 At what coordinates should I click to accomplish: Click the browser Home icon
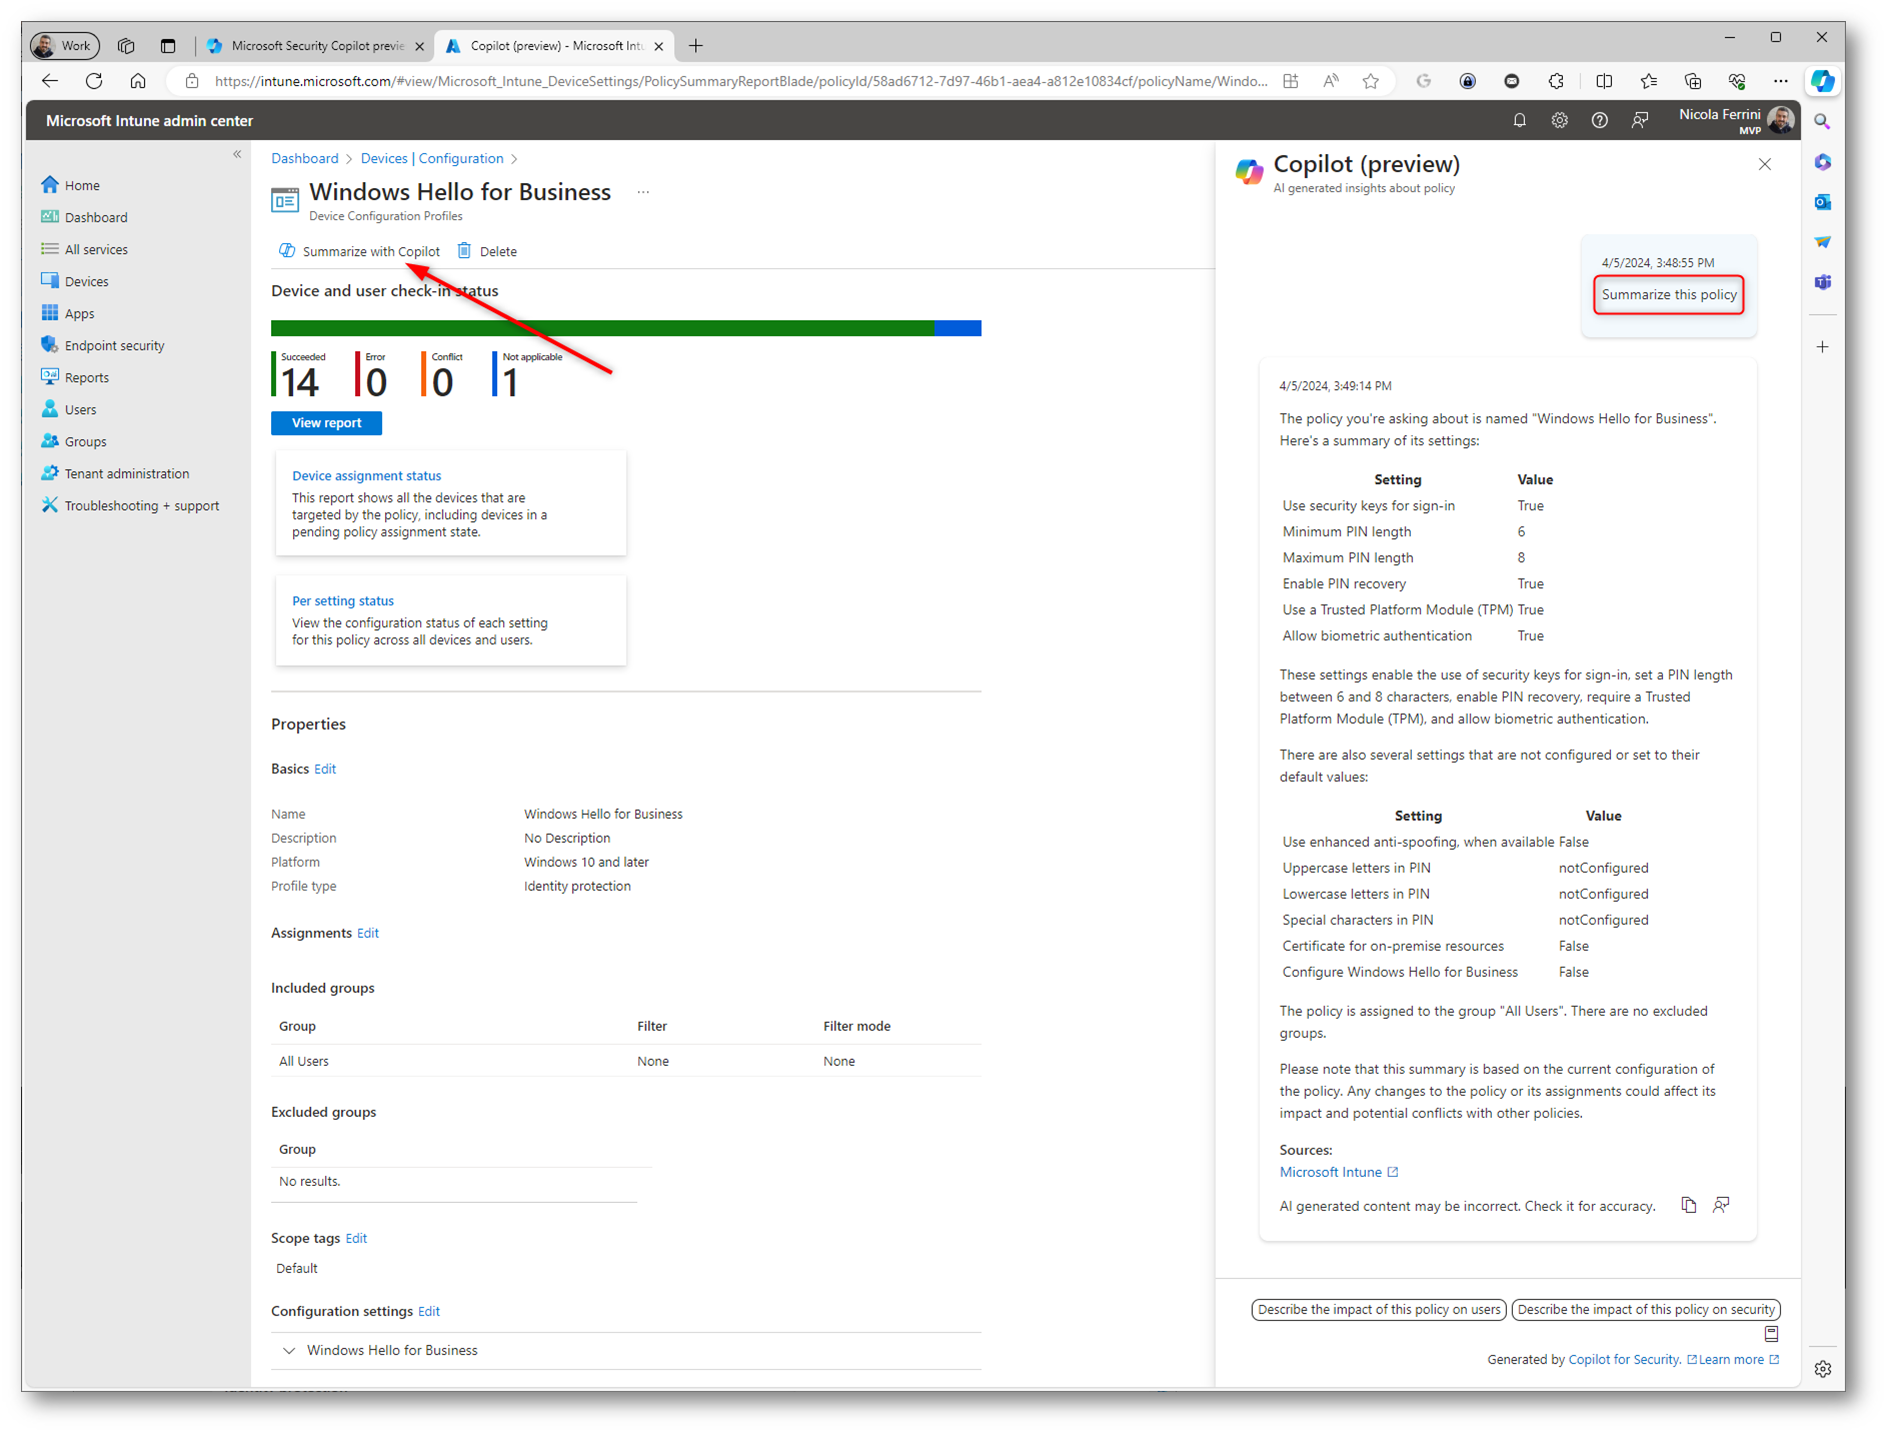click(x=138, y=81)
